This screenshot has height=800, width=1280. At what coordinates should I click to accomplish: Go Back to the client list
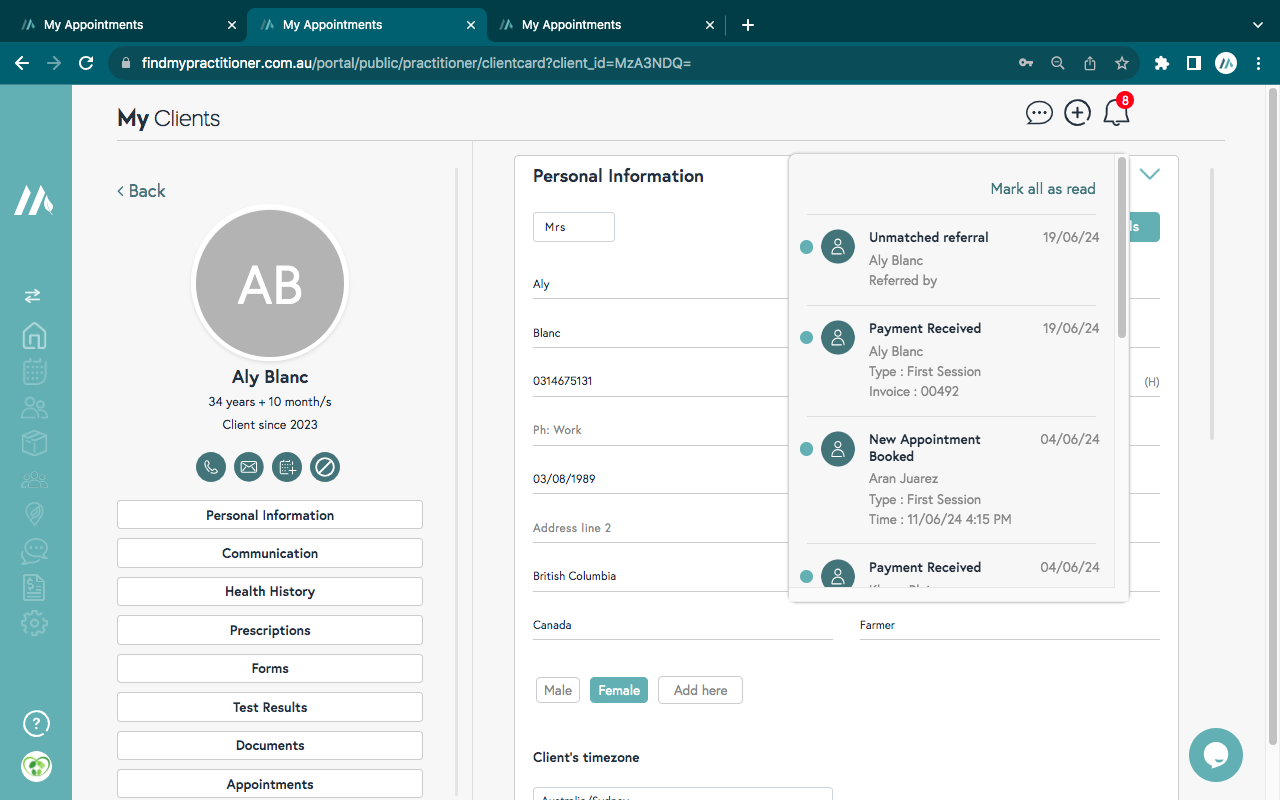click(x=141, y=191)
